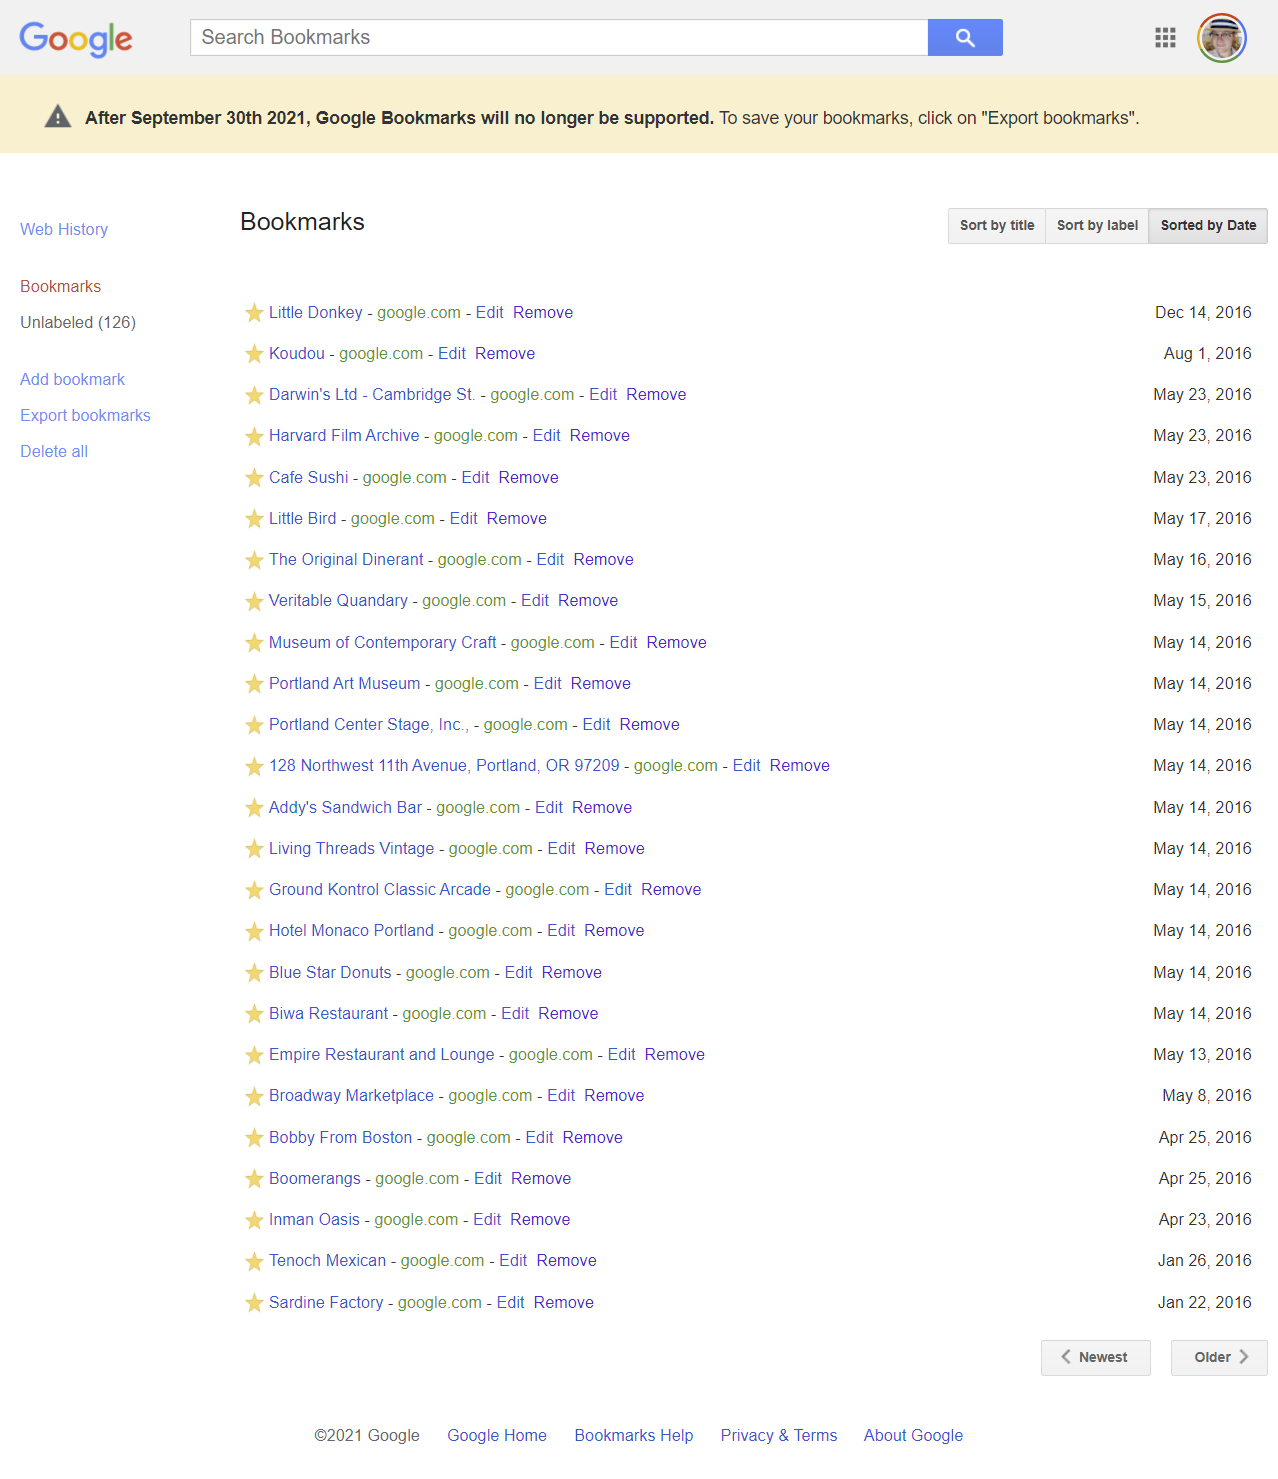Screen dimensions: 1278x1479
Task: Click Export bookmarks
Action: [85, 415]
